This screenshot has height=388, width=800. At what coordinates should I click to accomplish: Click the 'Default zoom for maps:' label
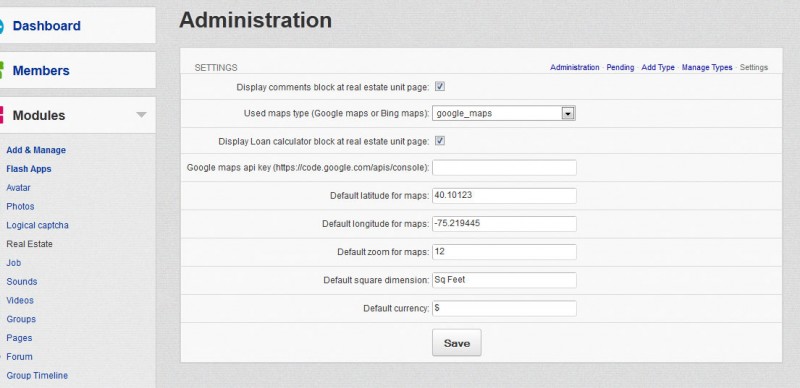pyautogui.click(x=383, y=252)
